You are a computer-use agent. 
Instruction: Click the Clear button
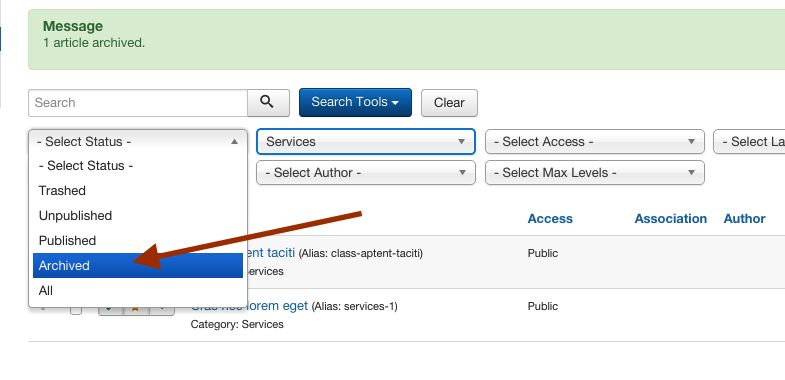point(449,103)
